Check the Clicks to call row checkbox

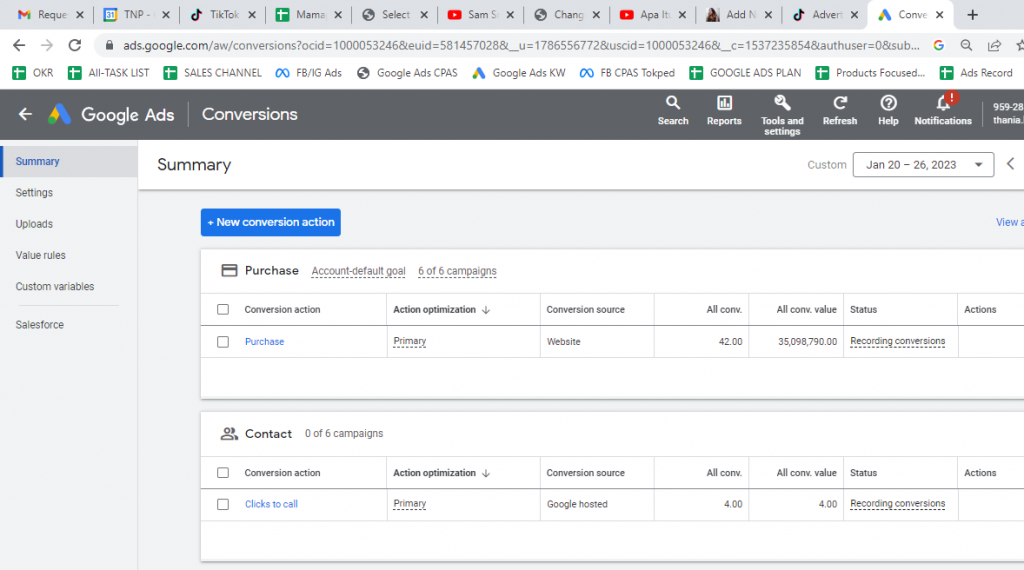pyautogui.click(x=223, y=504)
